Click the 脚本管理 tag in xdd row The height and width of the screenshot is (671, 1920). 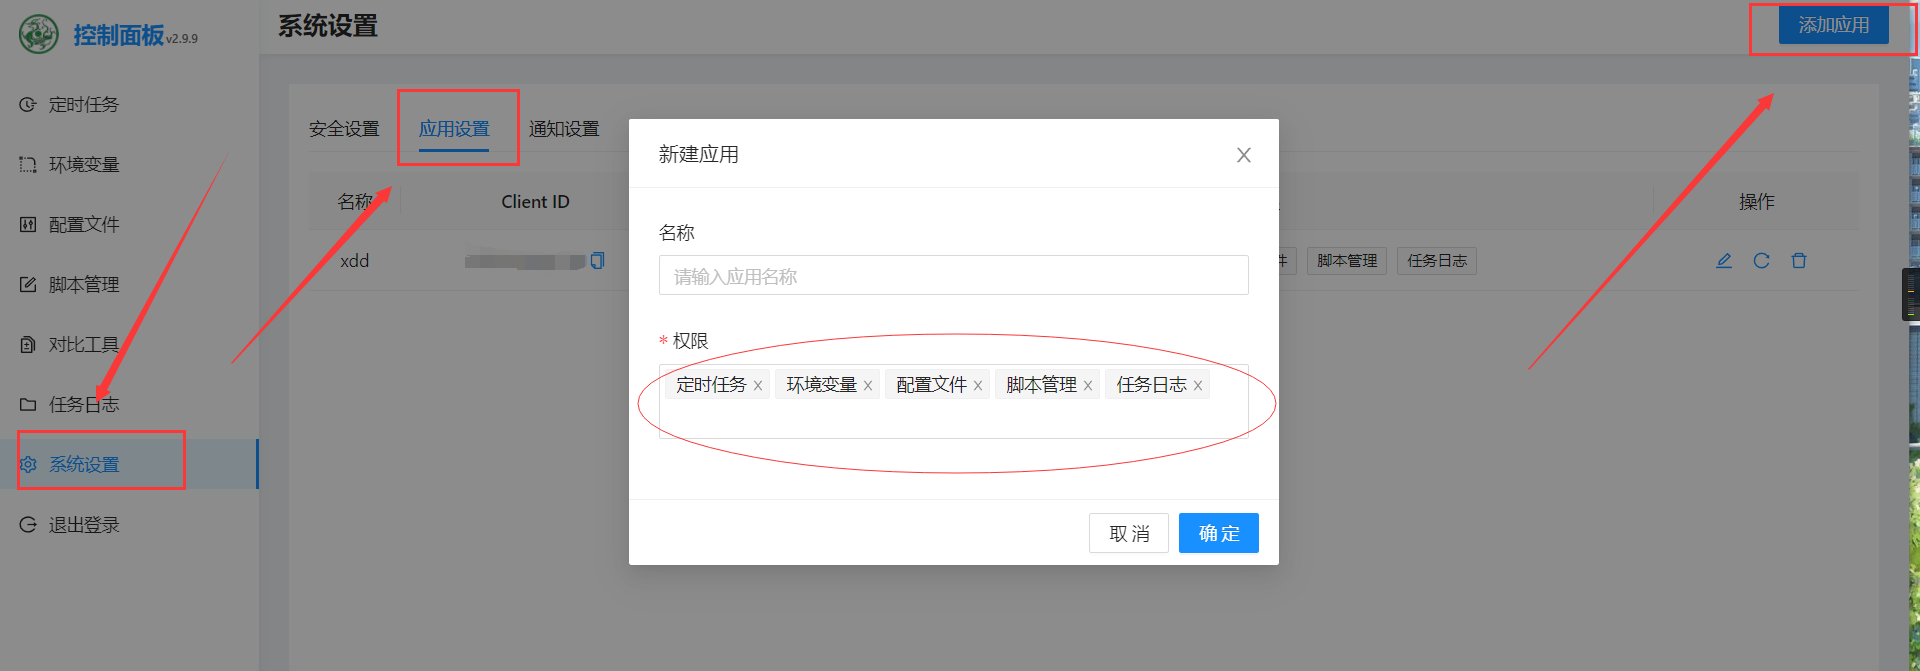(1347, 261)
